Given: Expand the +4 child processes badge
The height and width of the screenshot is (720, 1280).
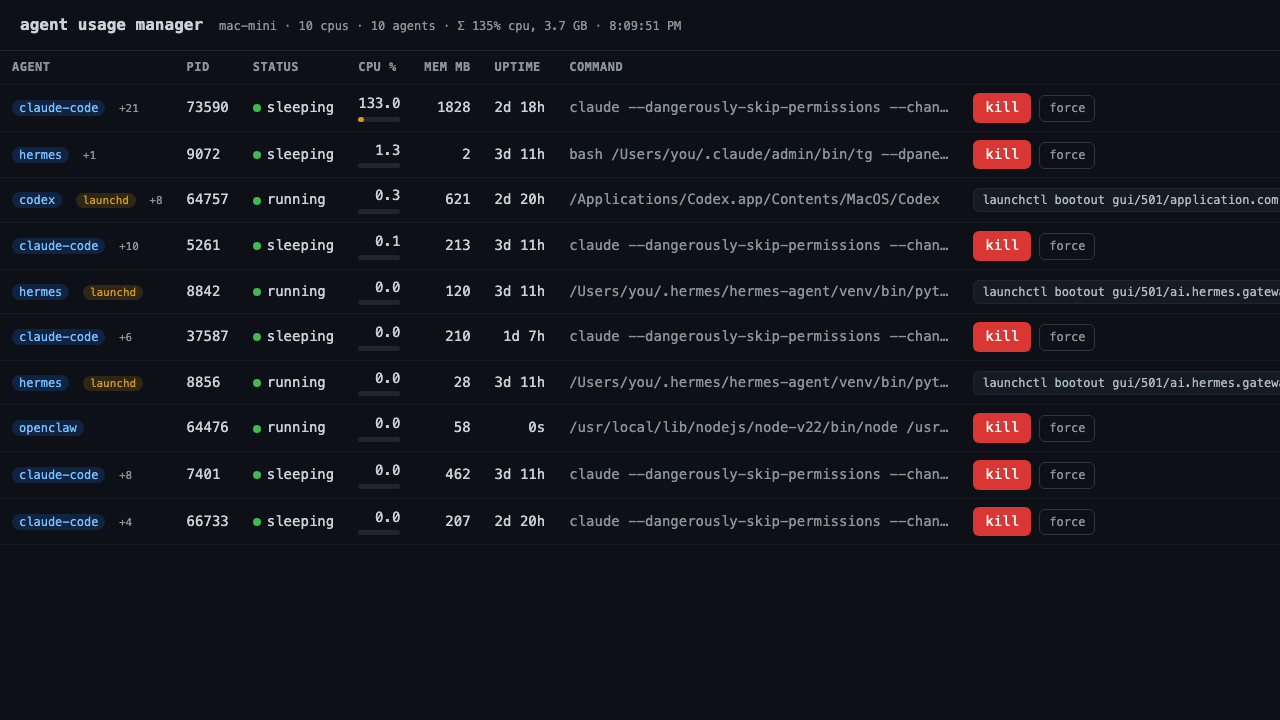Looking at the screenshot, I should [x=126, y=522].
